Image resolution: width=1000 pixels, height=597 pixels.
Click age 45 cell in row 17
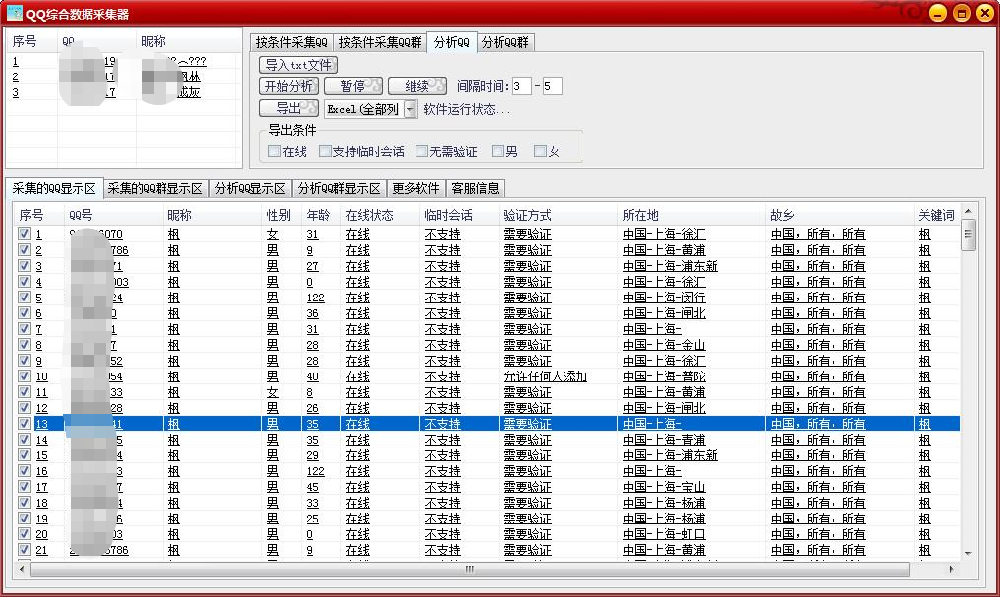pyautogui.click(x=312, y=487)
